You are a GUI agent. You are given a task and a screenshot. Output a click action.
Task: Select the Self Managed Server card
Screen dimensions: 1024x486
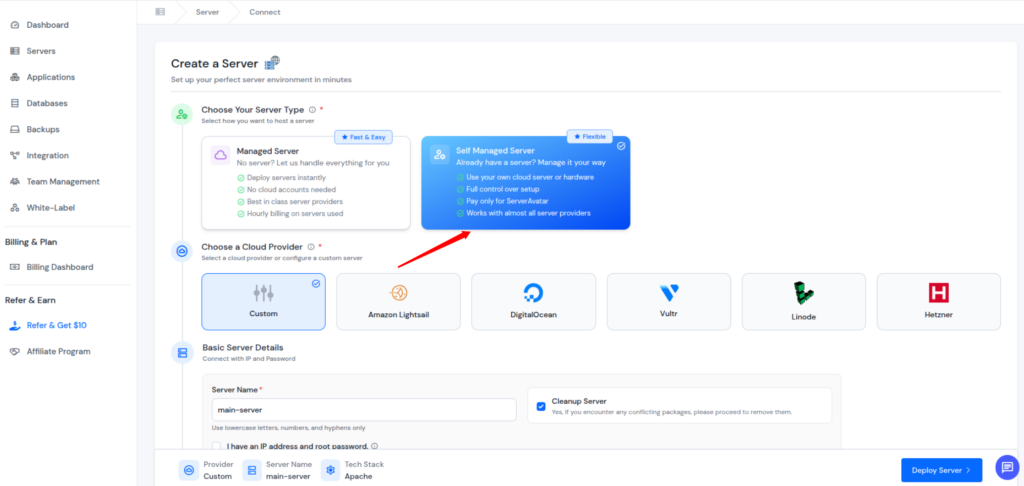tap(526, 183)
